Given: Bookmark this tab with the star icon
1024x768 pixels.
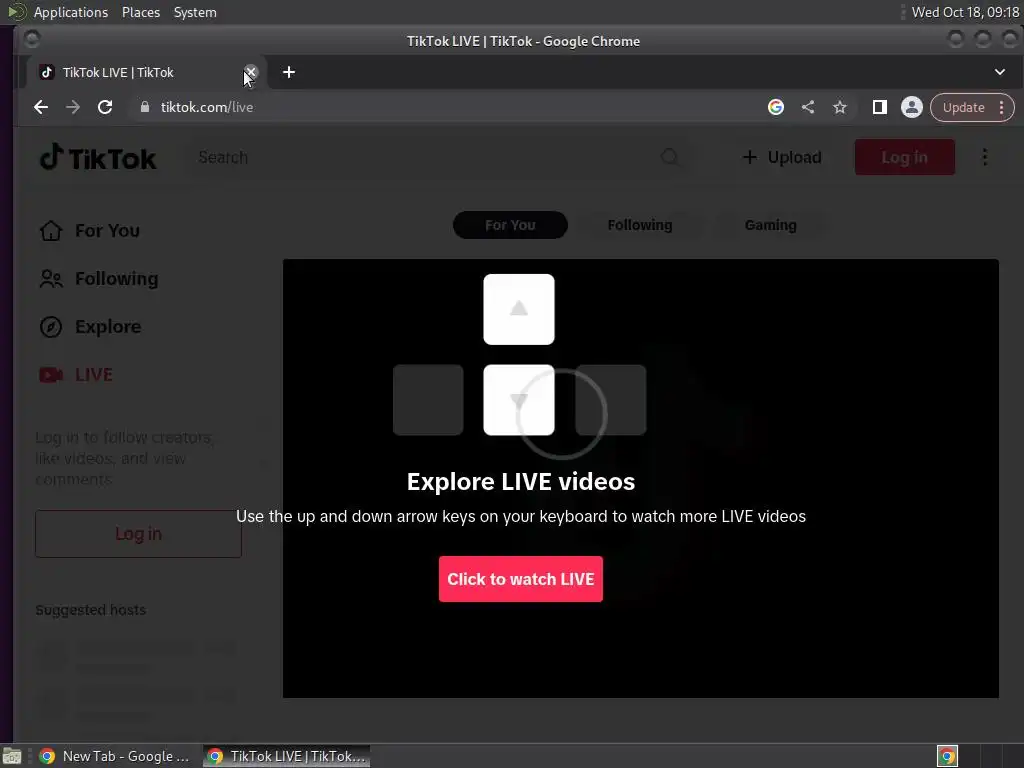Looking at the screenshot, I should 840,107.
